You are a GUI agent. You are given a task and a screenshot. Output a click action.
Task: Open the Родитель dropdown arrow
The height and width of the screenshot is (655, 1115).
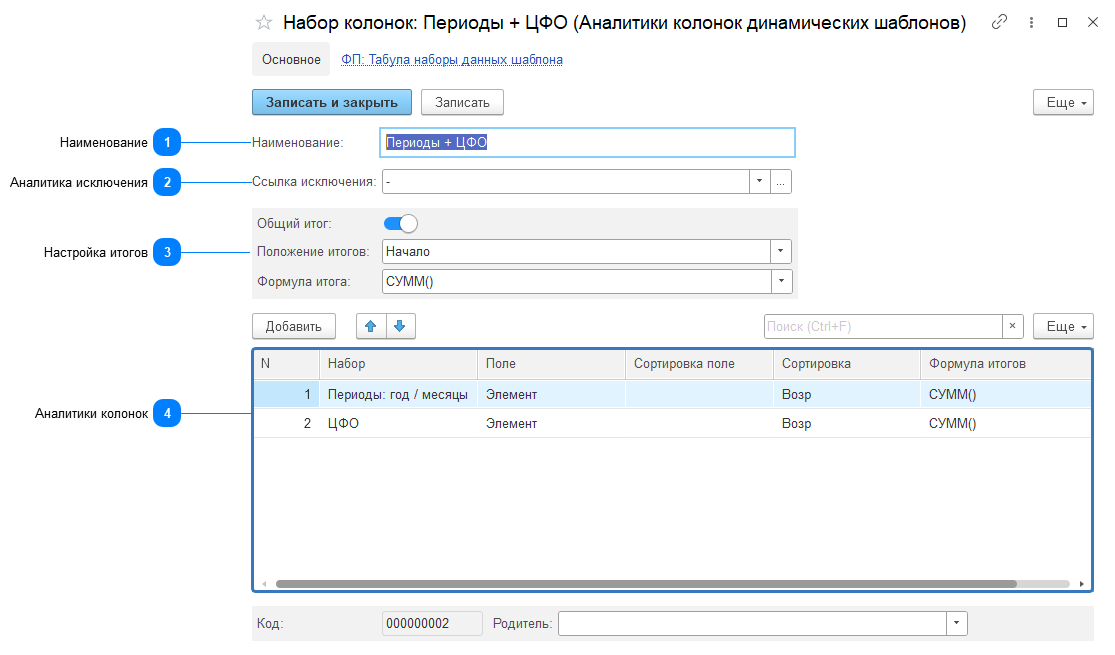[x=956, y=624]
